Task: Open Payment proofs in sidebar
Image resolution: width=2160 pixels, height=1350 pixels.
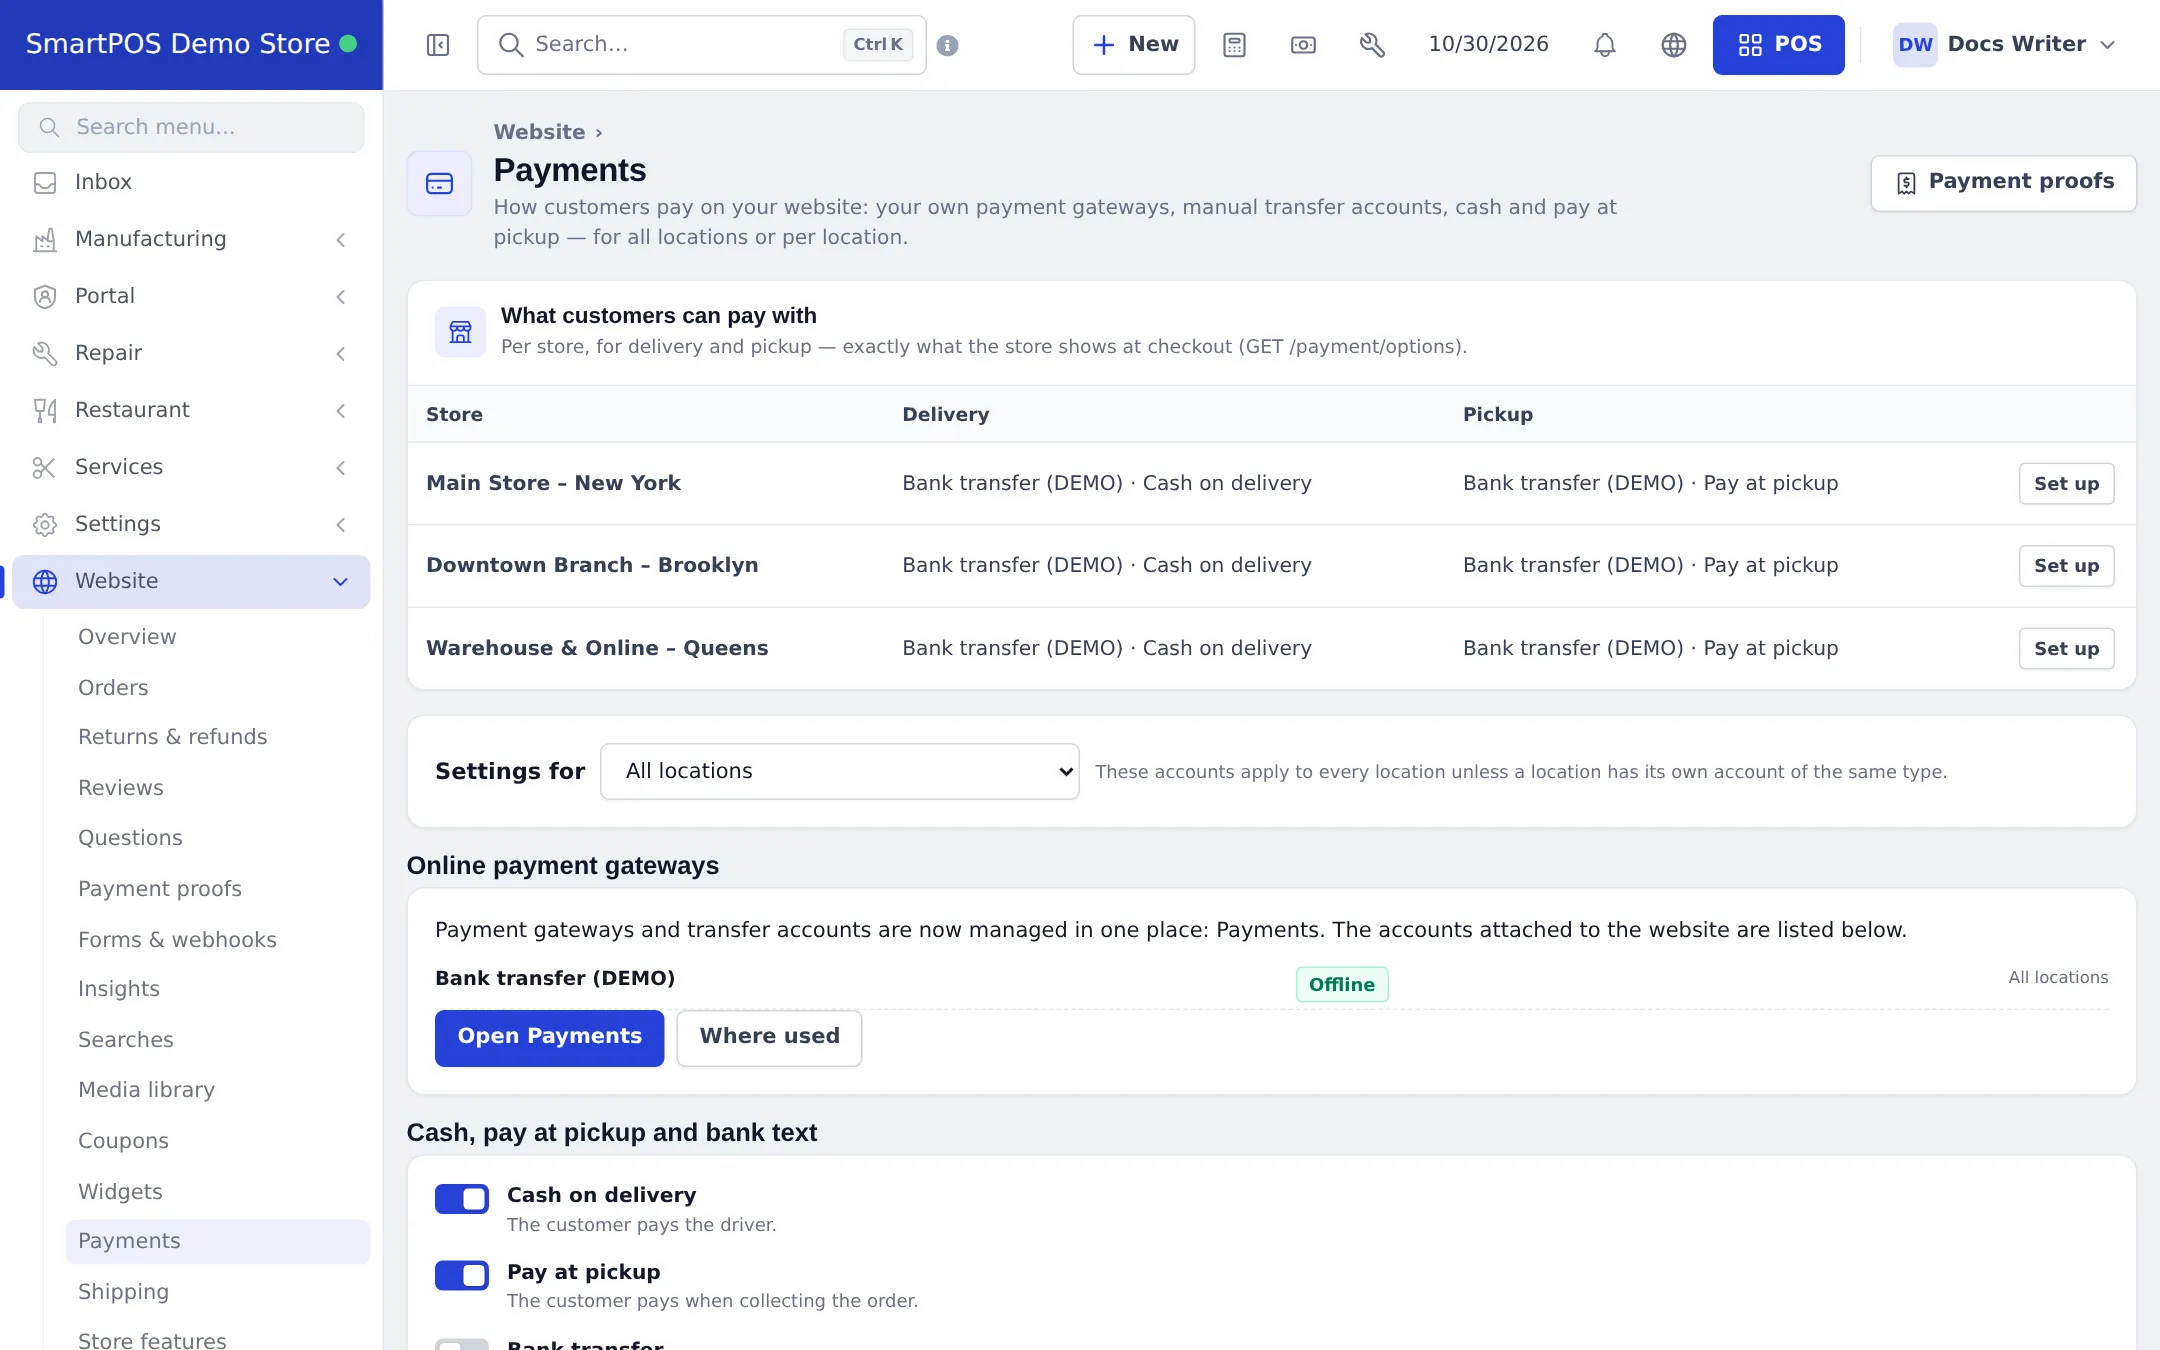Action: (x=160, y=889)
